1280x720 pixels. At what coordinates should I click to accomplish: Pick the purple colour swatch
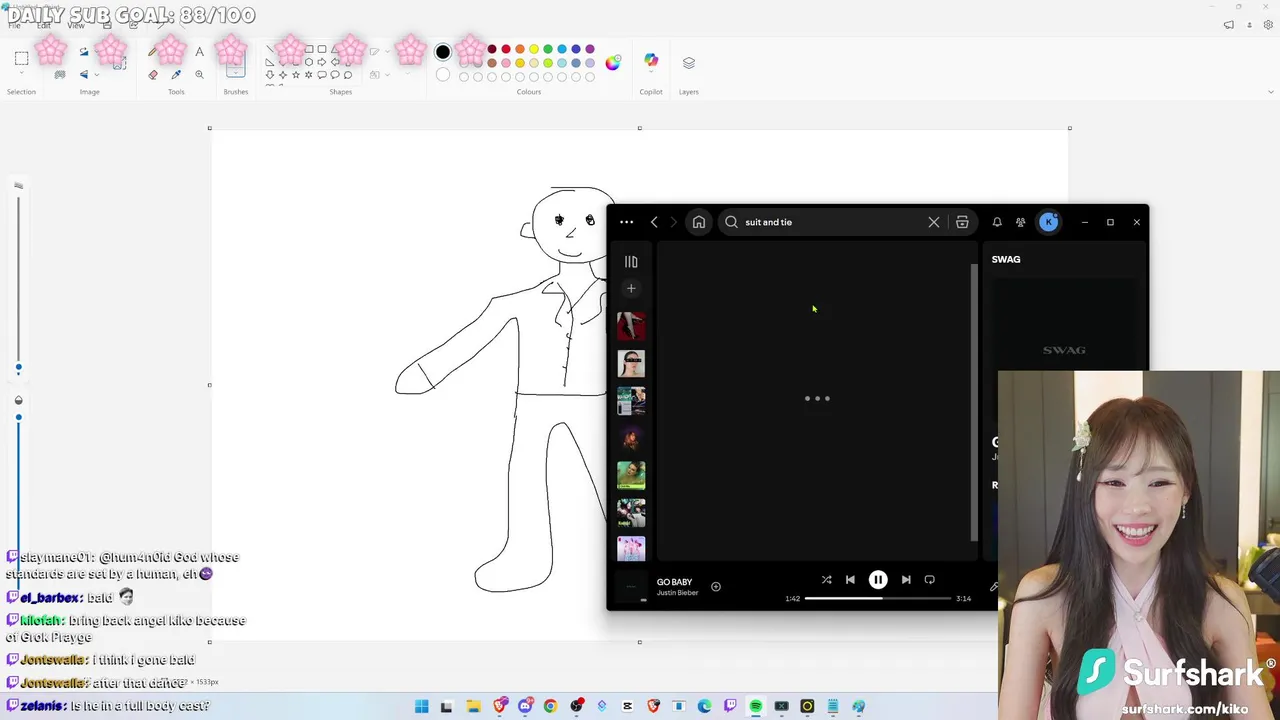(x=590, y=49)
